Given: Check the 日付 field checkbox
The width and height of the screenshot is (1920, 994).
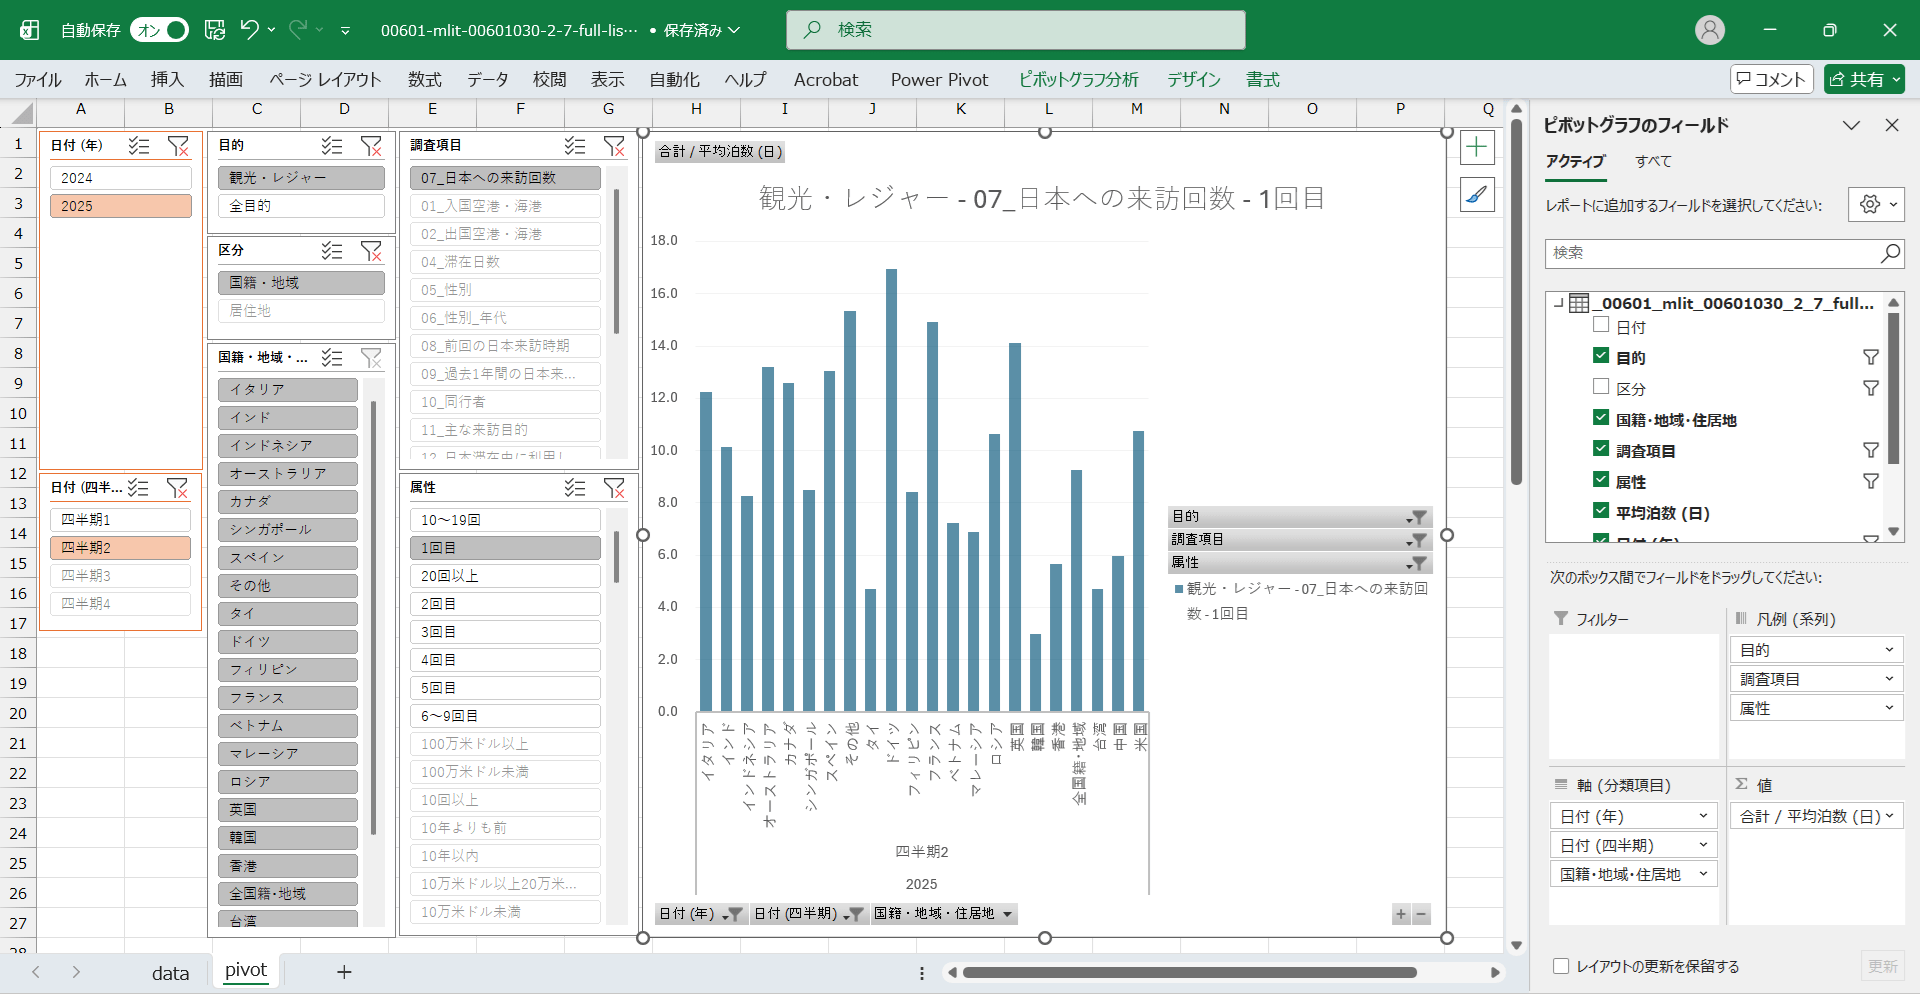Looking at the screenshot, I should pyautogui.click(x=1601, y=325).
